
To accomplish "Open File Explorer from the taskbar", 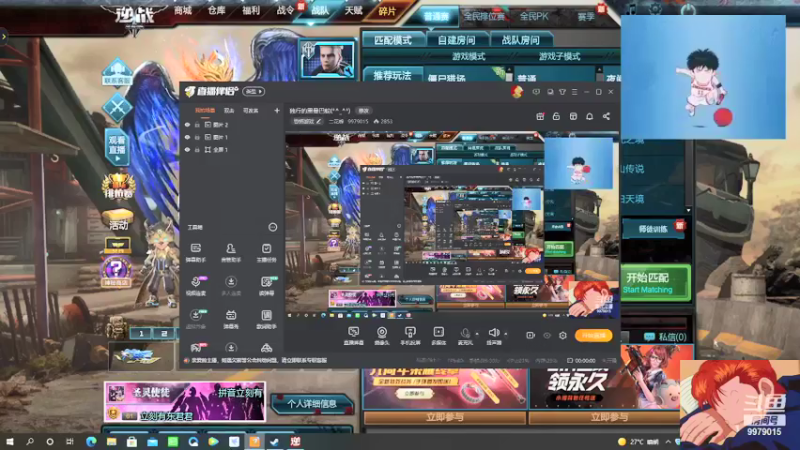I will (111, 441).
